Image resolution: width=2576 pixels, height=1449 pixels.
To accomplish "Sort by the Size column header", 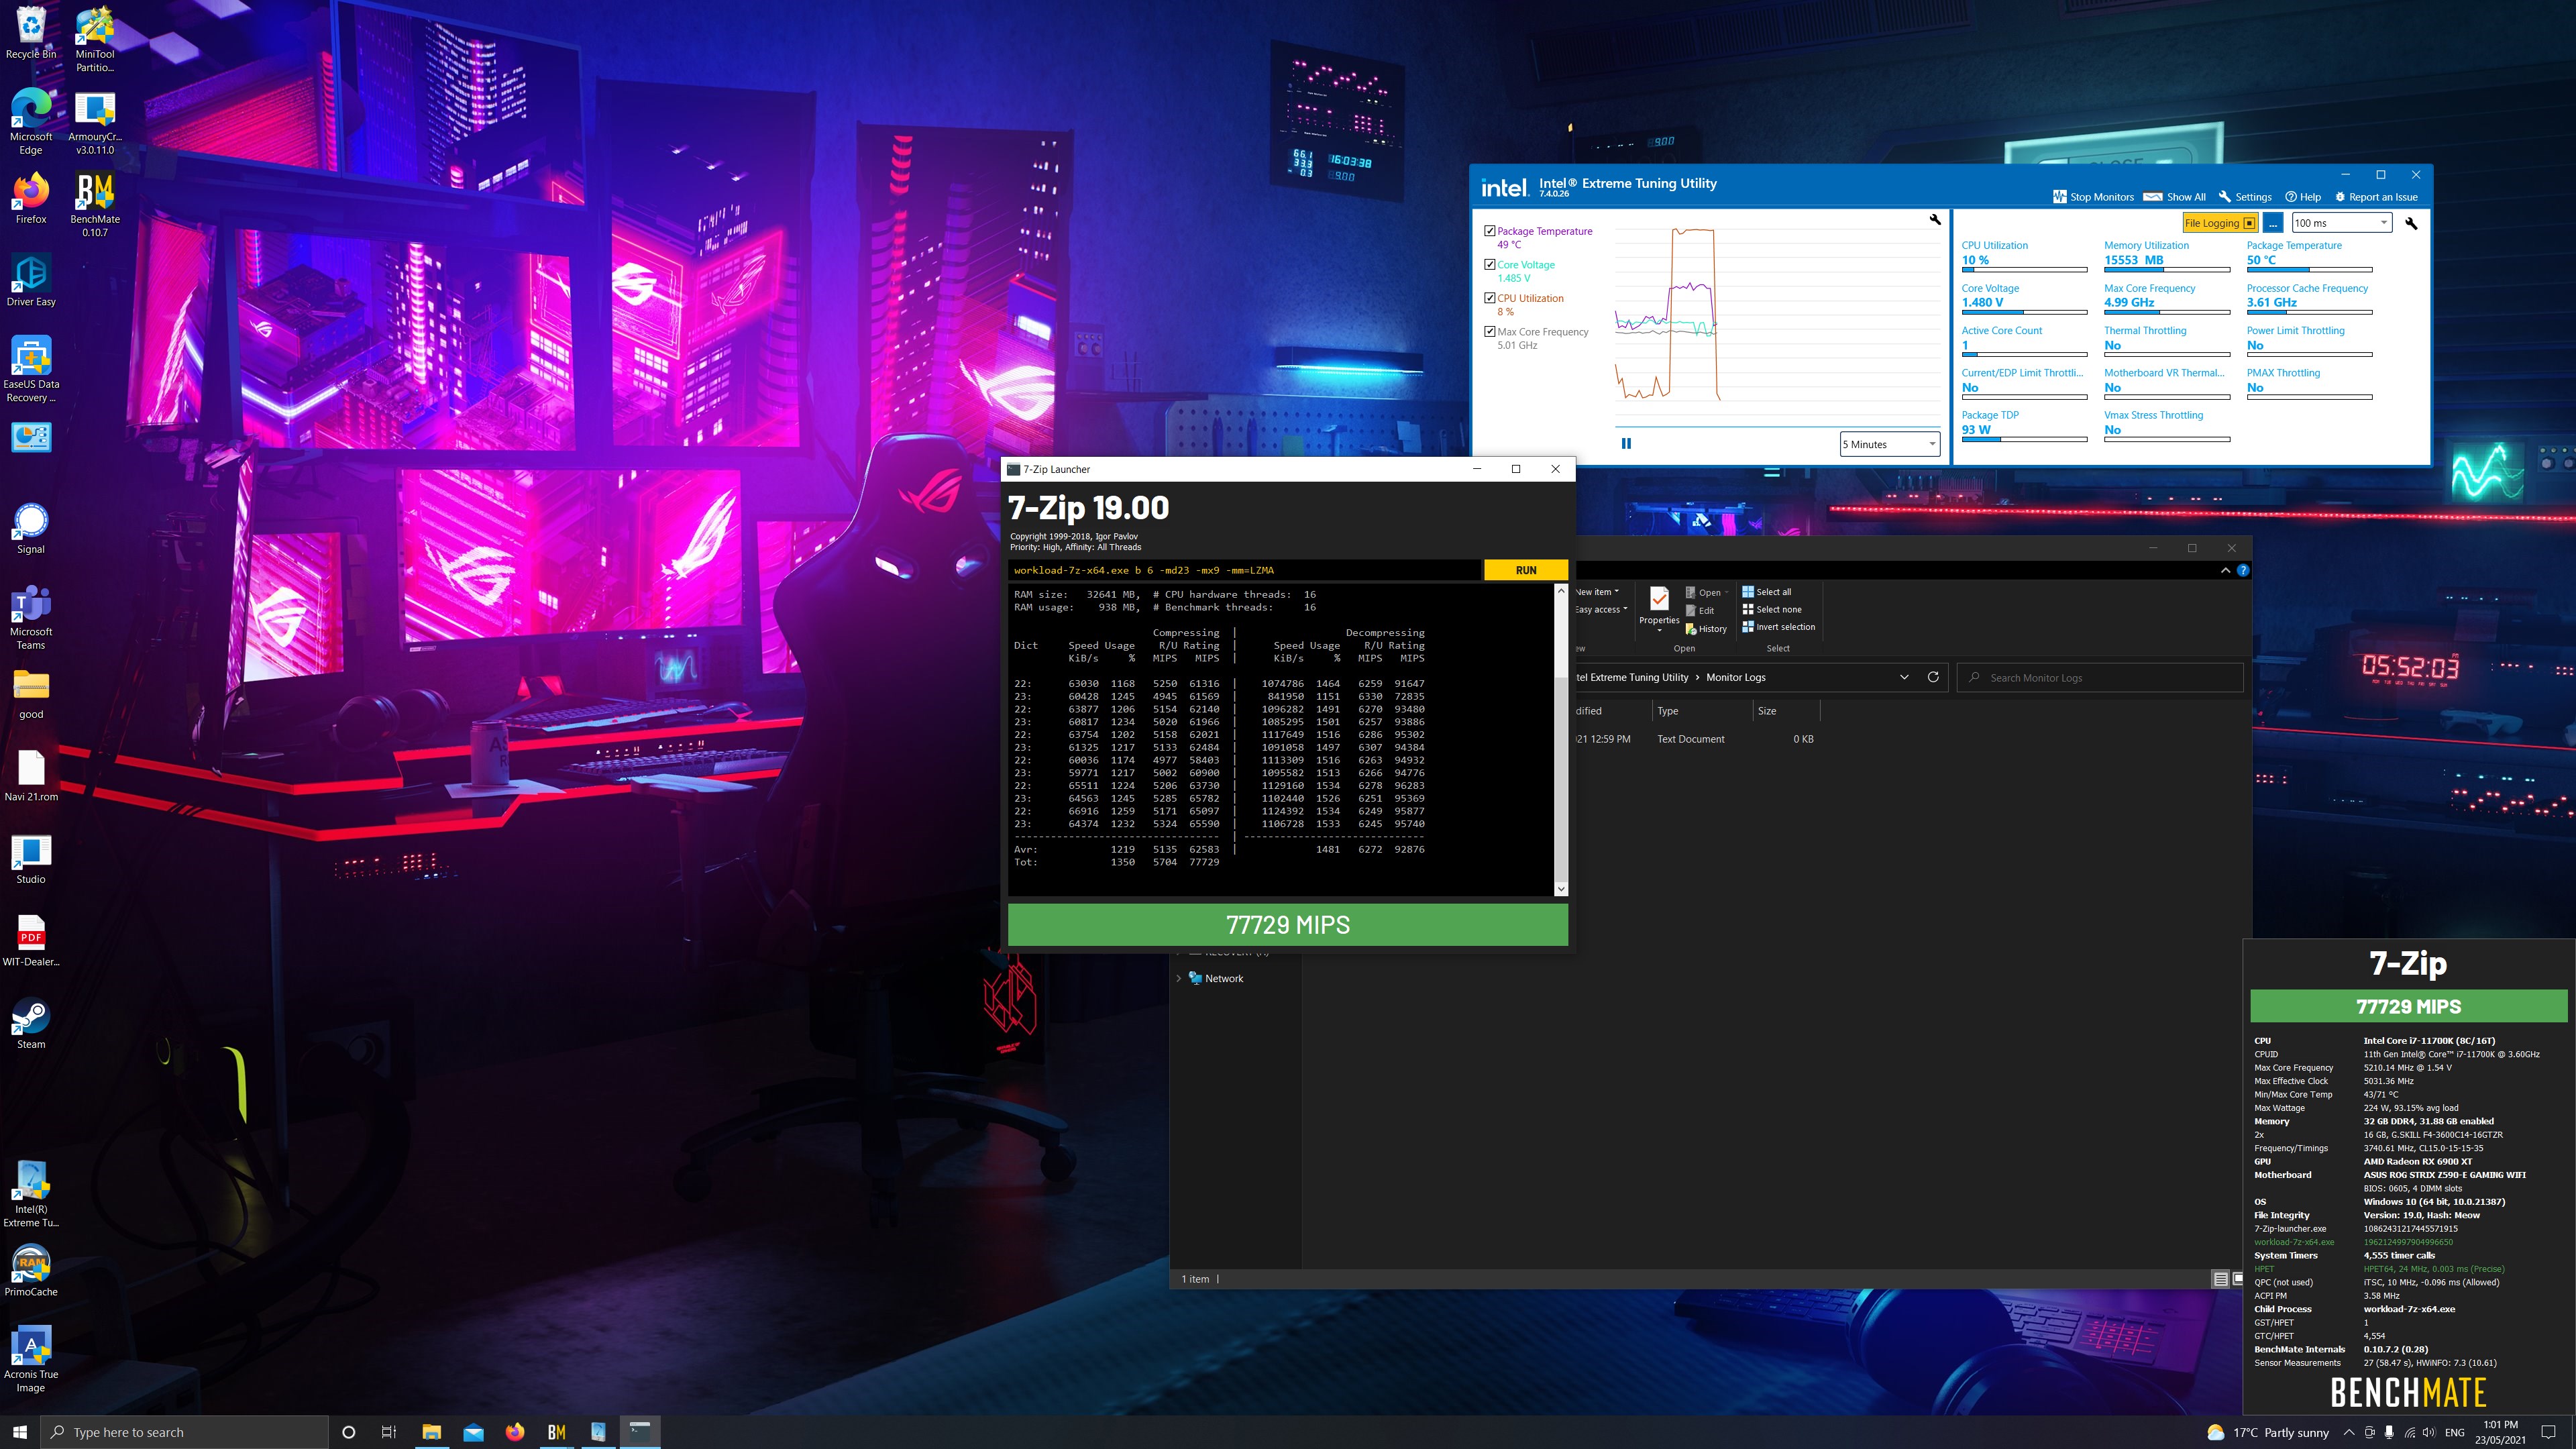I will coord(1785,711).
